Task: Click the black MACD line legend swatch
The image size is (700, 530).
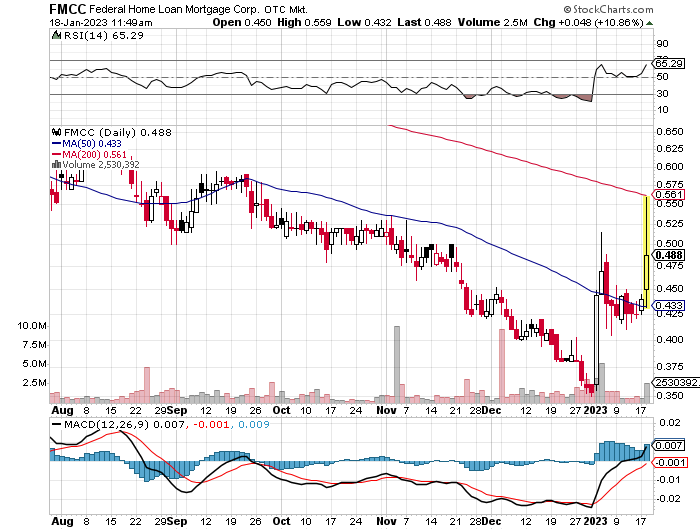Action: (x=56, y=425)
